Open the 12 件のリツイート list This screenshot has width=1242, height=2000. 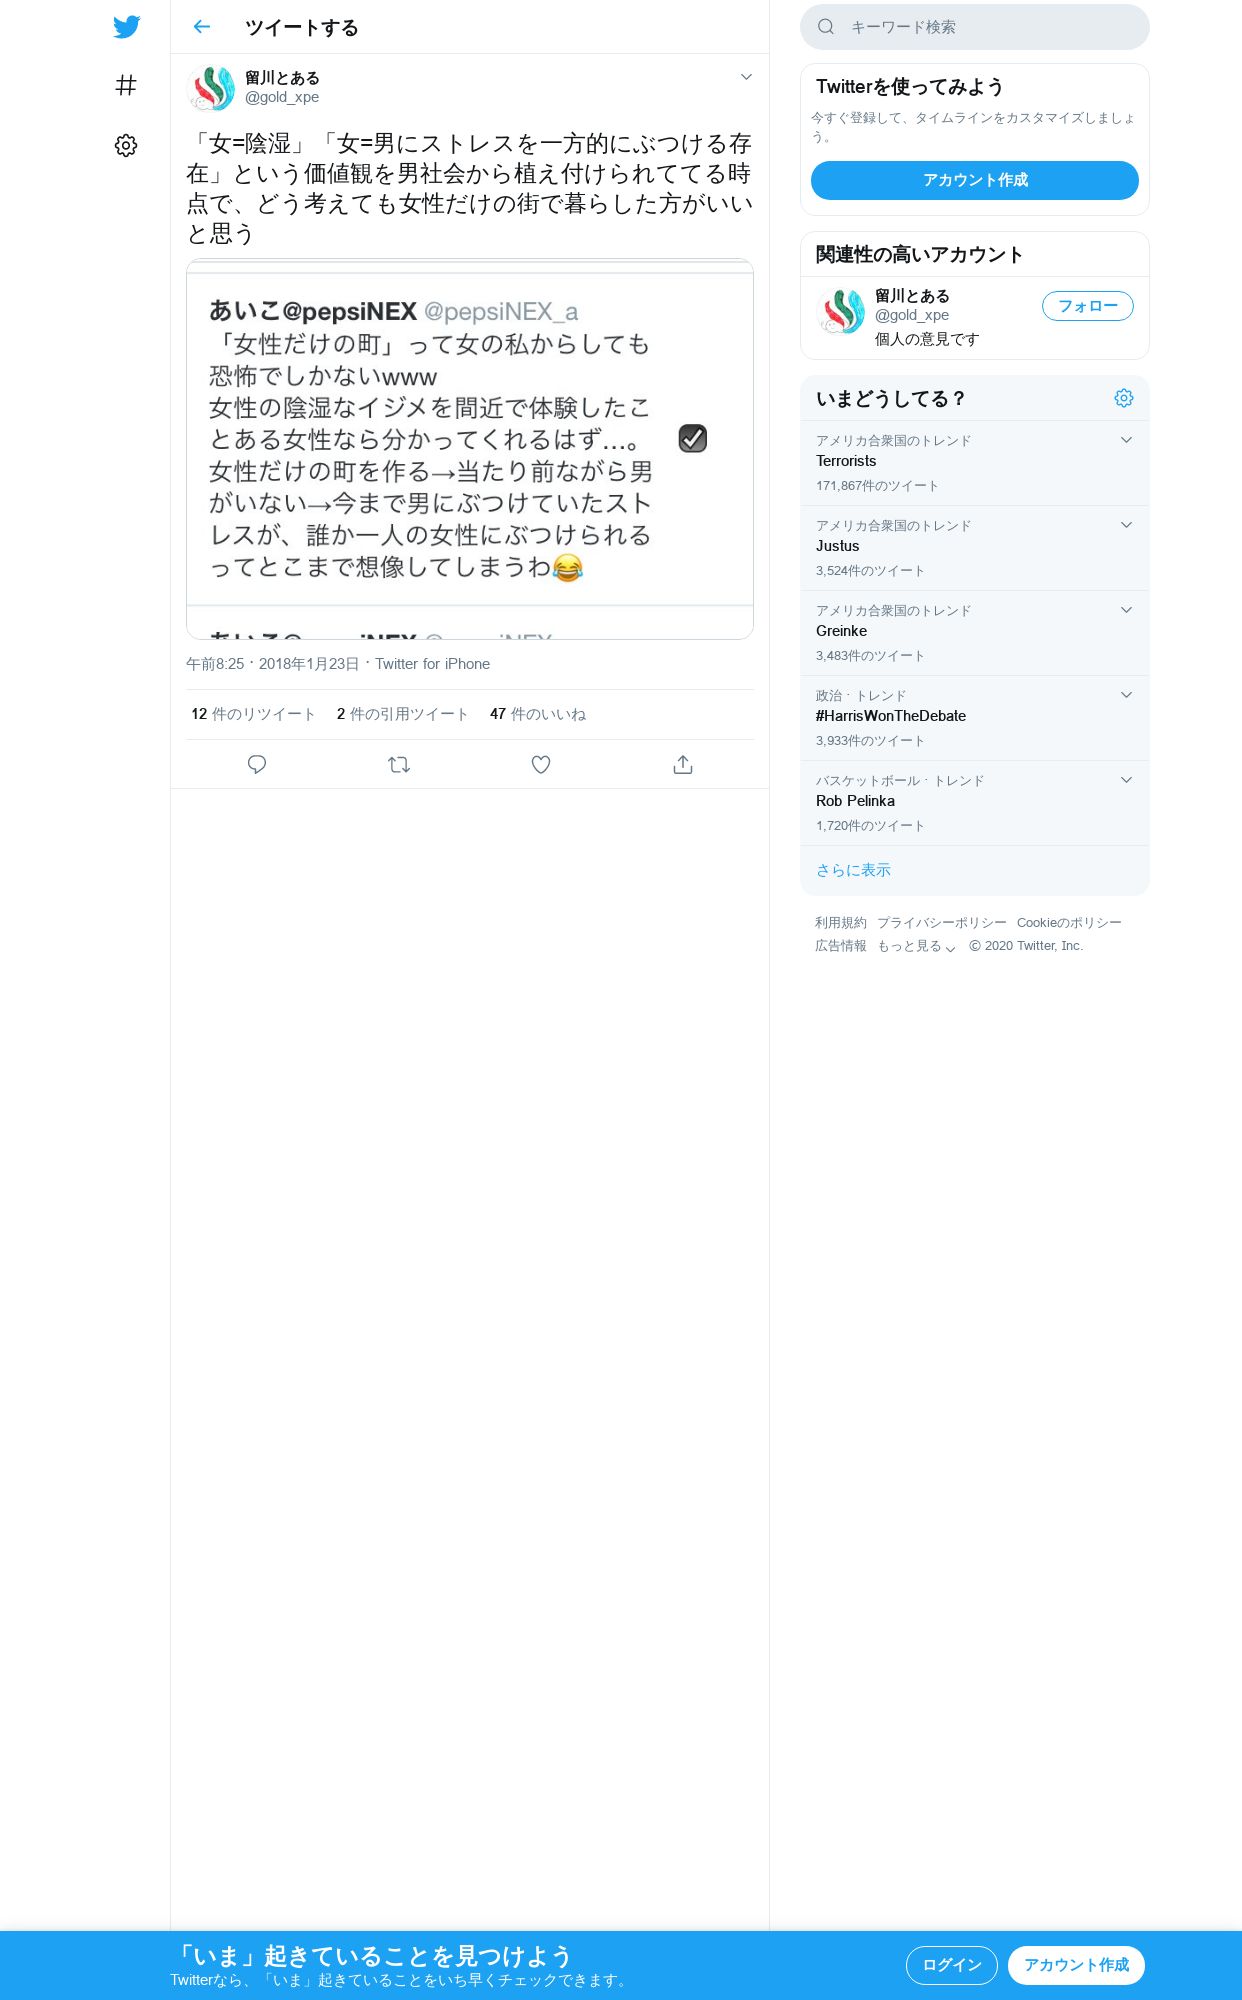coord(253,714)
